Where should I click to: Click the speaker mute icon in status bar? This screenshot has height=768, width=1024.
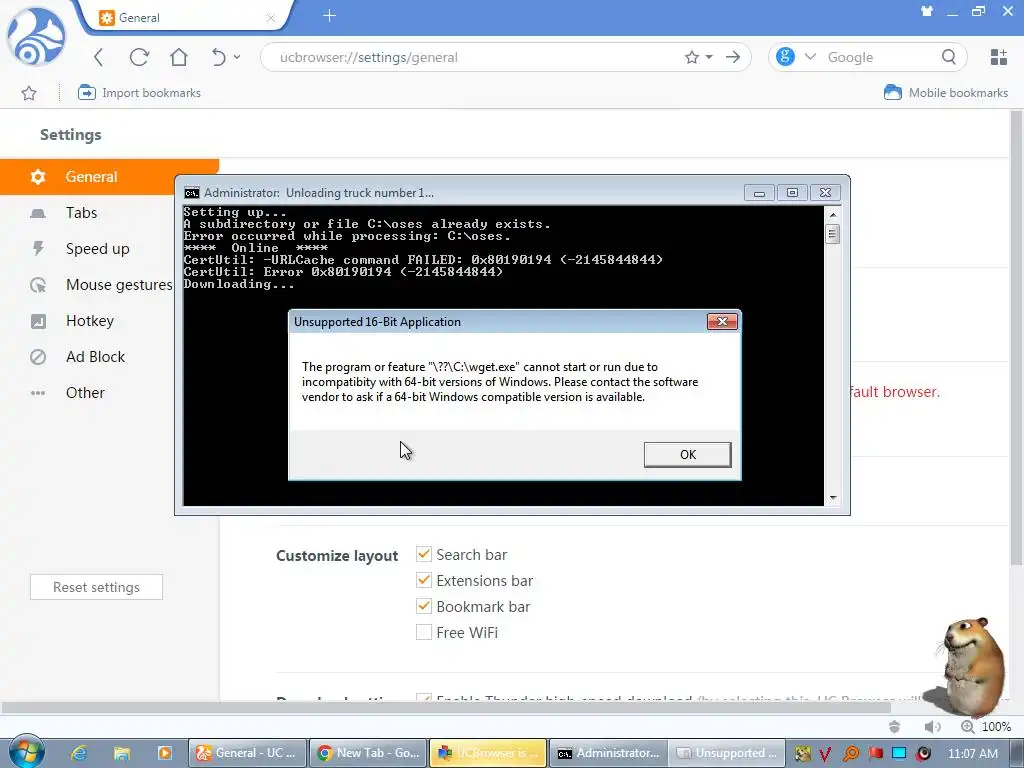[x=933, y=727]
